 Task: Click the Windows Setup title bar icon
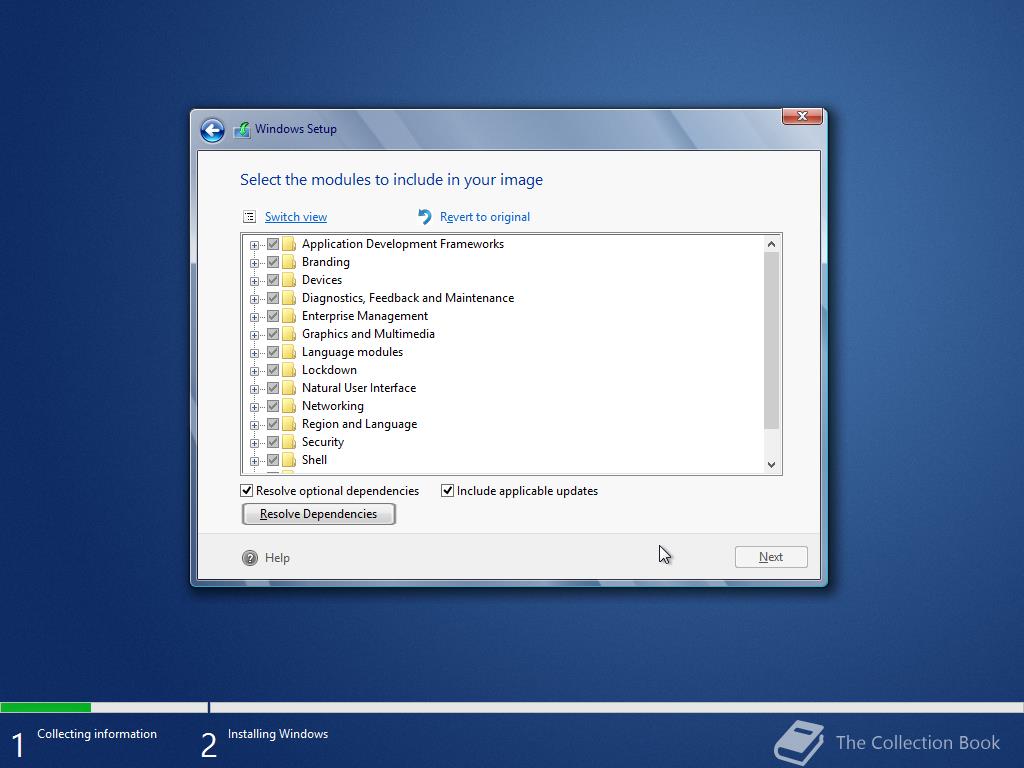tap(241, 129)
